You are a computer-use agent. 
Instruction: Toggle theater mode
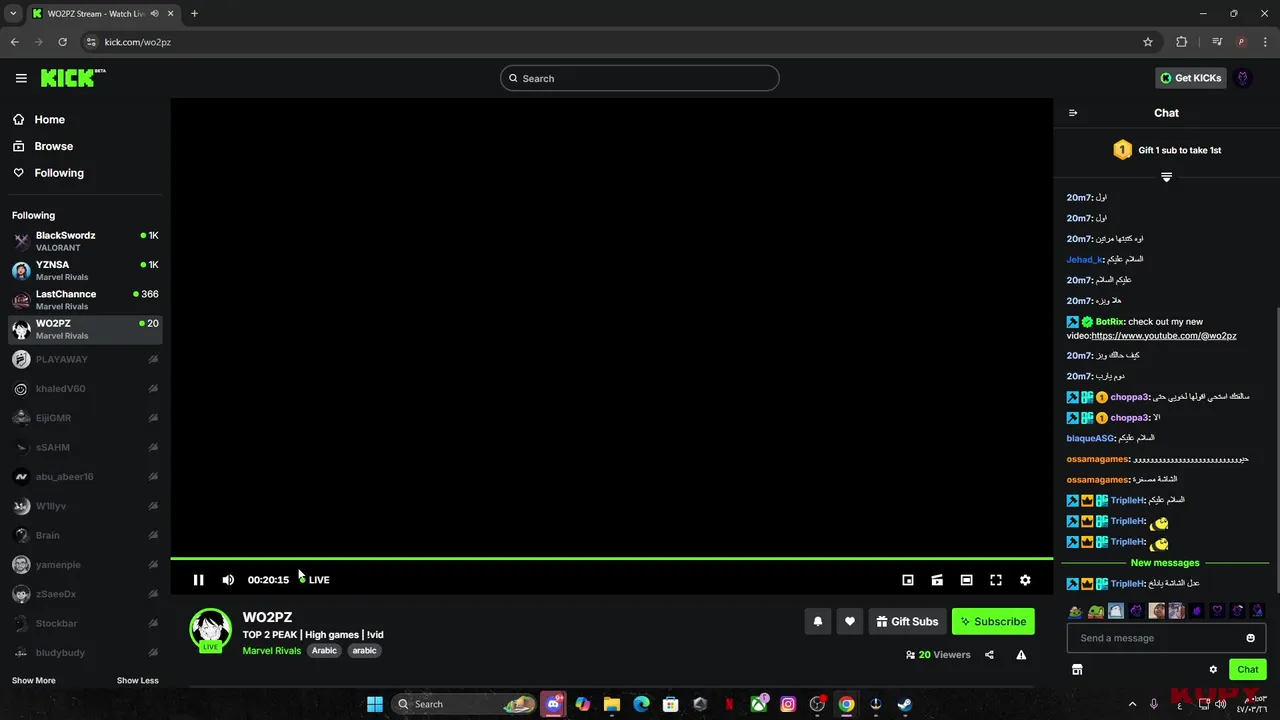966,580
